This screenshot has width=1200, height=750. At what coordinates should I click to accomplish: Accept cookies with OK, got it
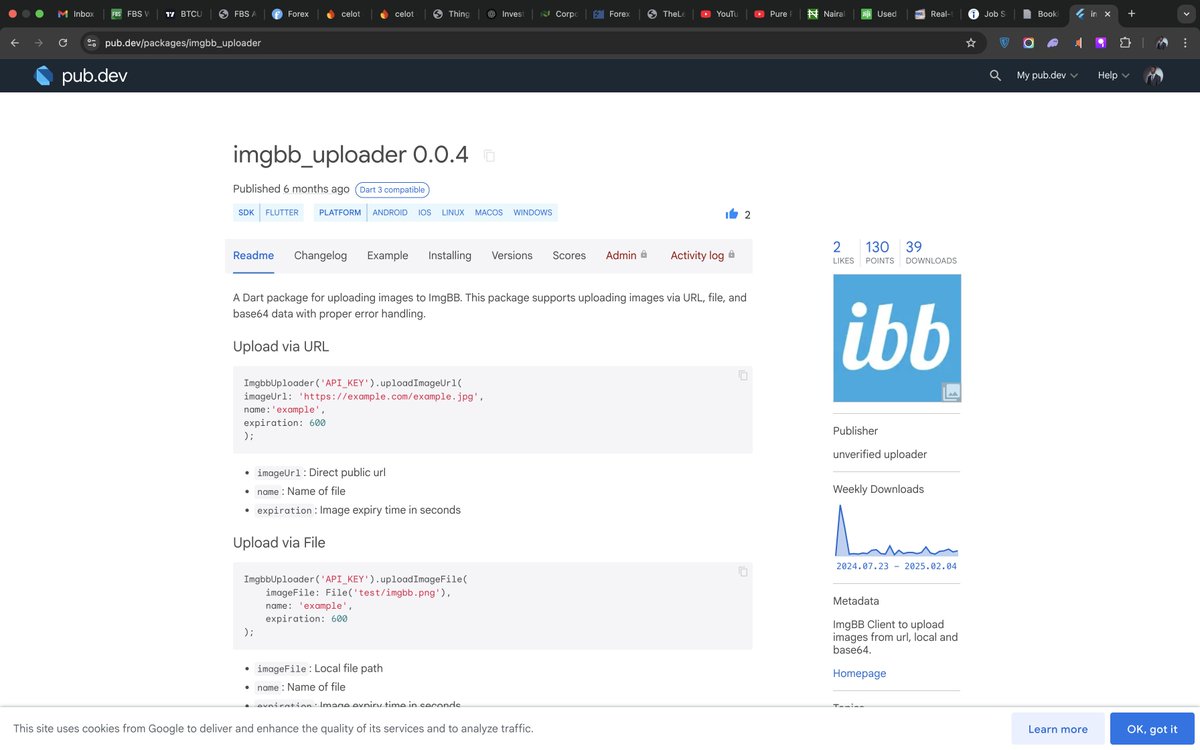click(1152, 729)
